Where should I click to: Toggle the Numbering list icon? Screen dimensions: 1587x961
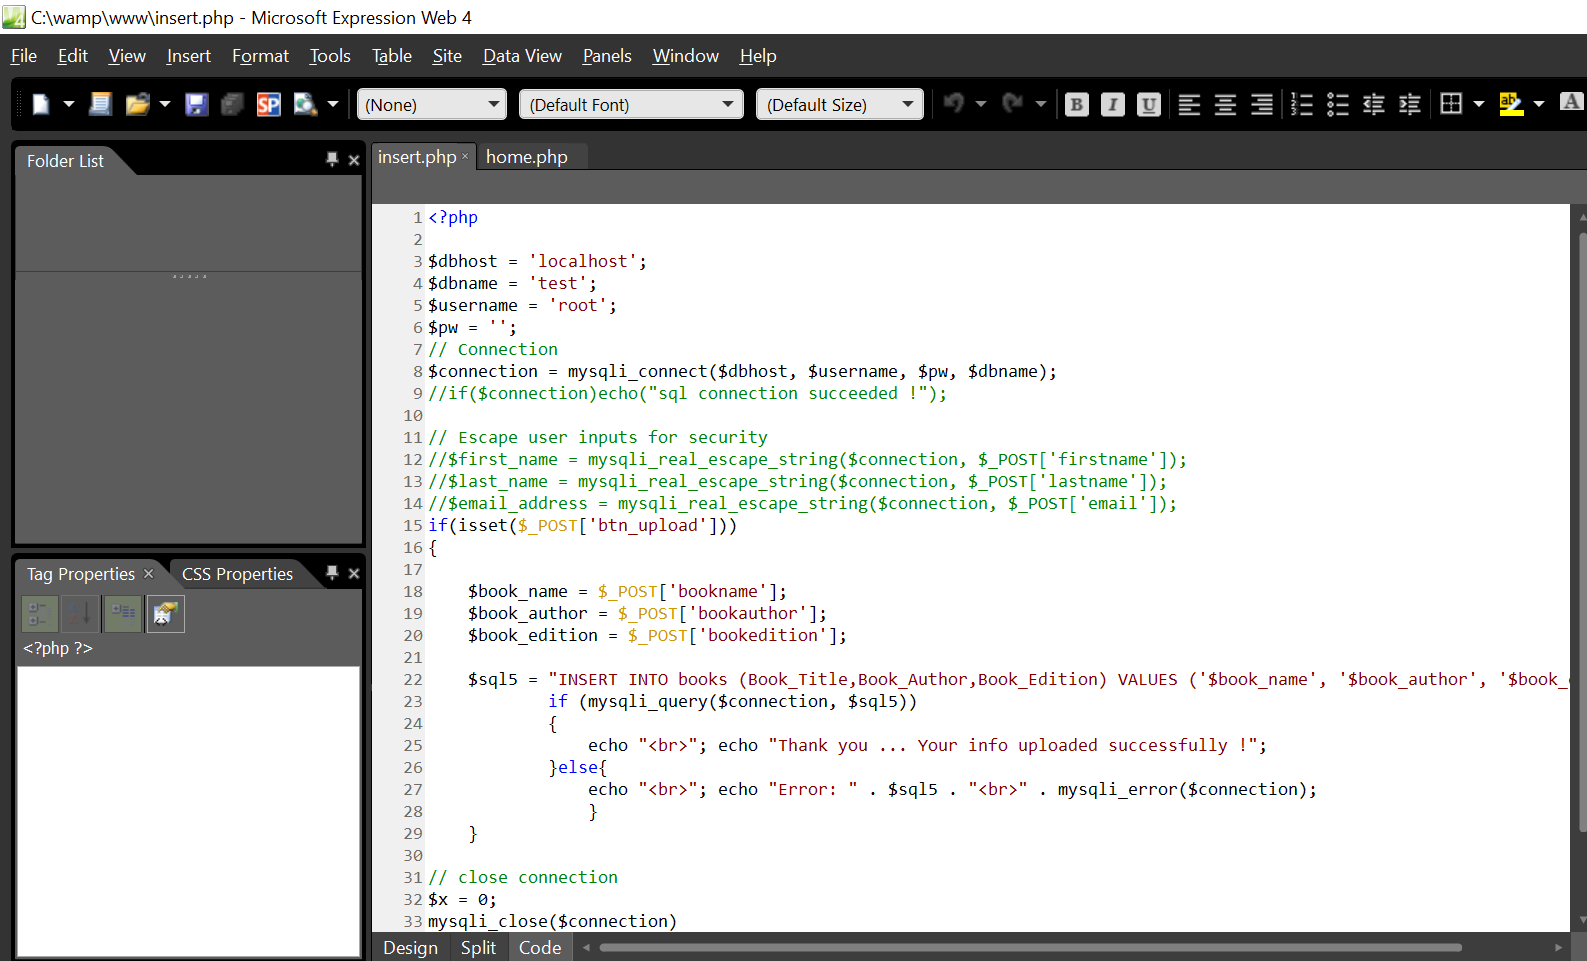(1302, 104)
